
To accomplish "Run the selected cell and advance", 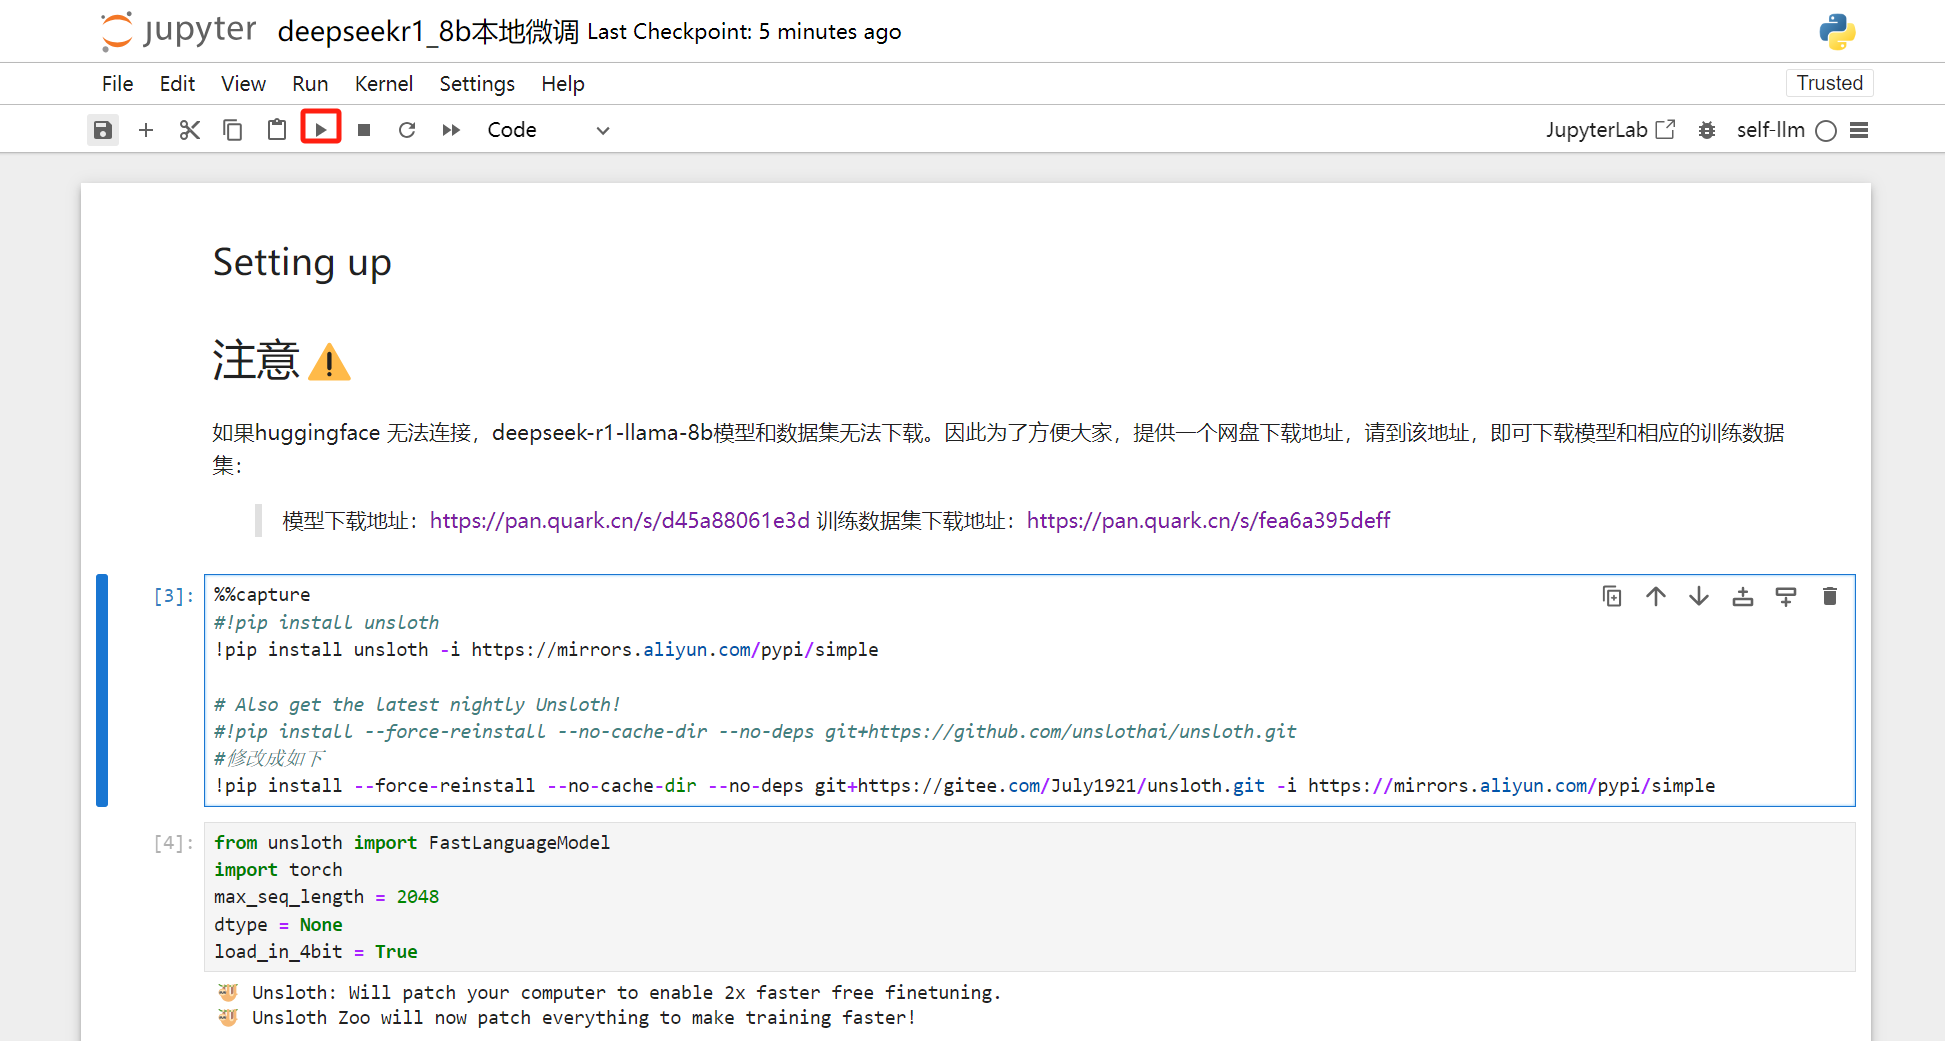I will tap(321, 129).
